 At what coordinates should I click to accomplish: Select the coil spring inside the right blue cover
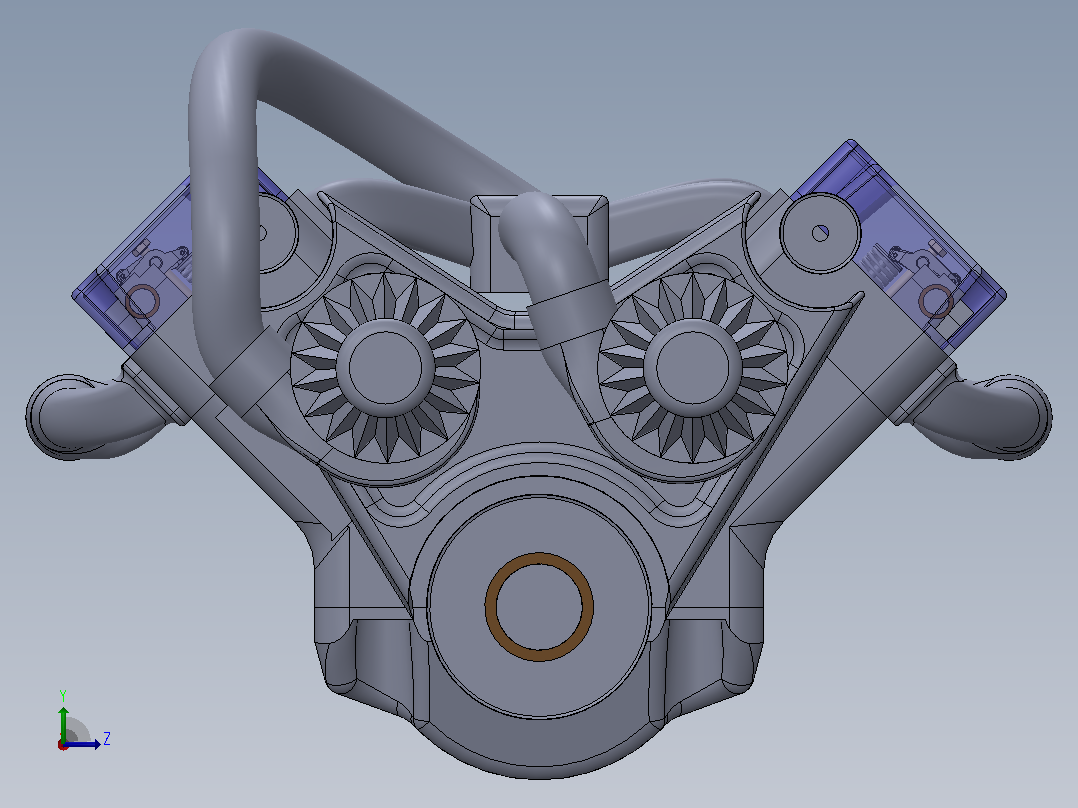pyautogui.click(x=878, y=265)
